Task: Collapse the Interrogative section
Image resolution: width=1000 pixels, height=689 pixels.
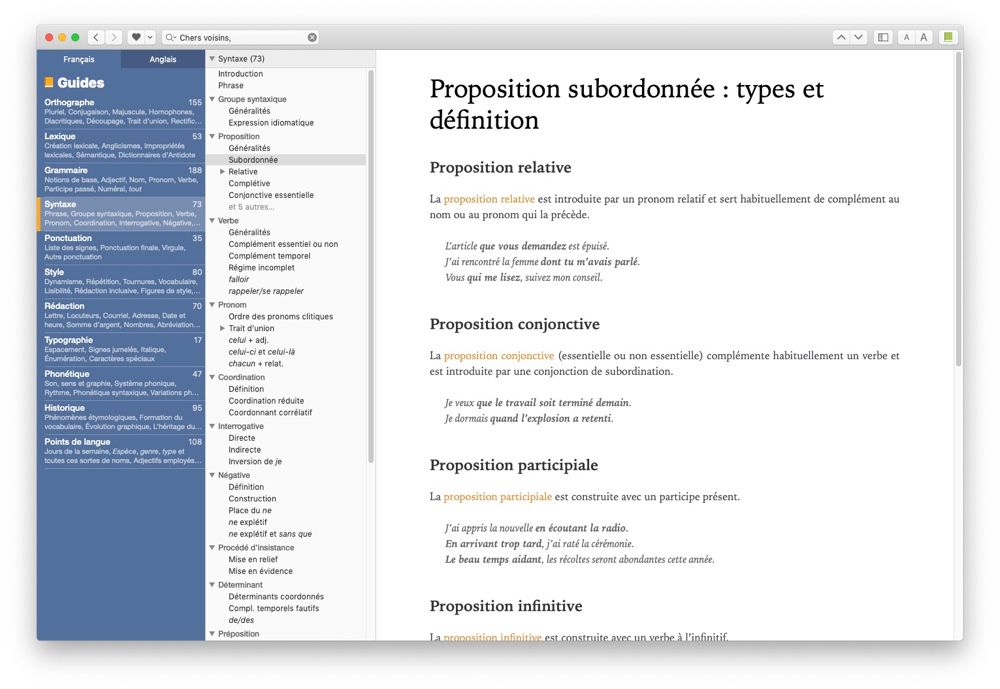Action: [212, 426]
